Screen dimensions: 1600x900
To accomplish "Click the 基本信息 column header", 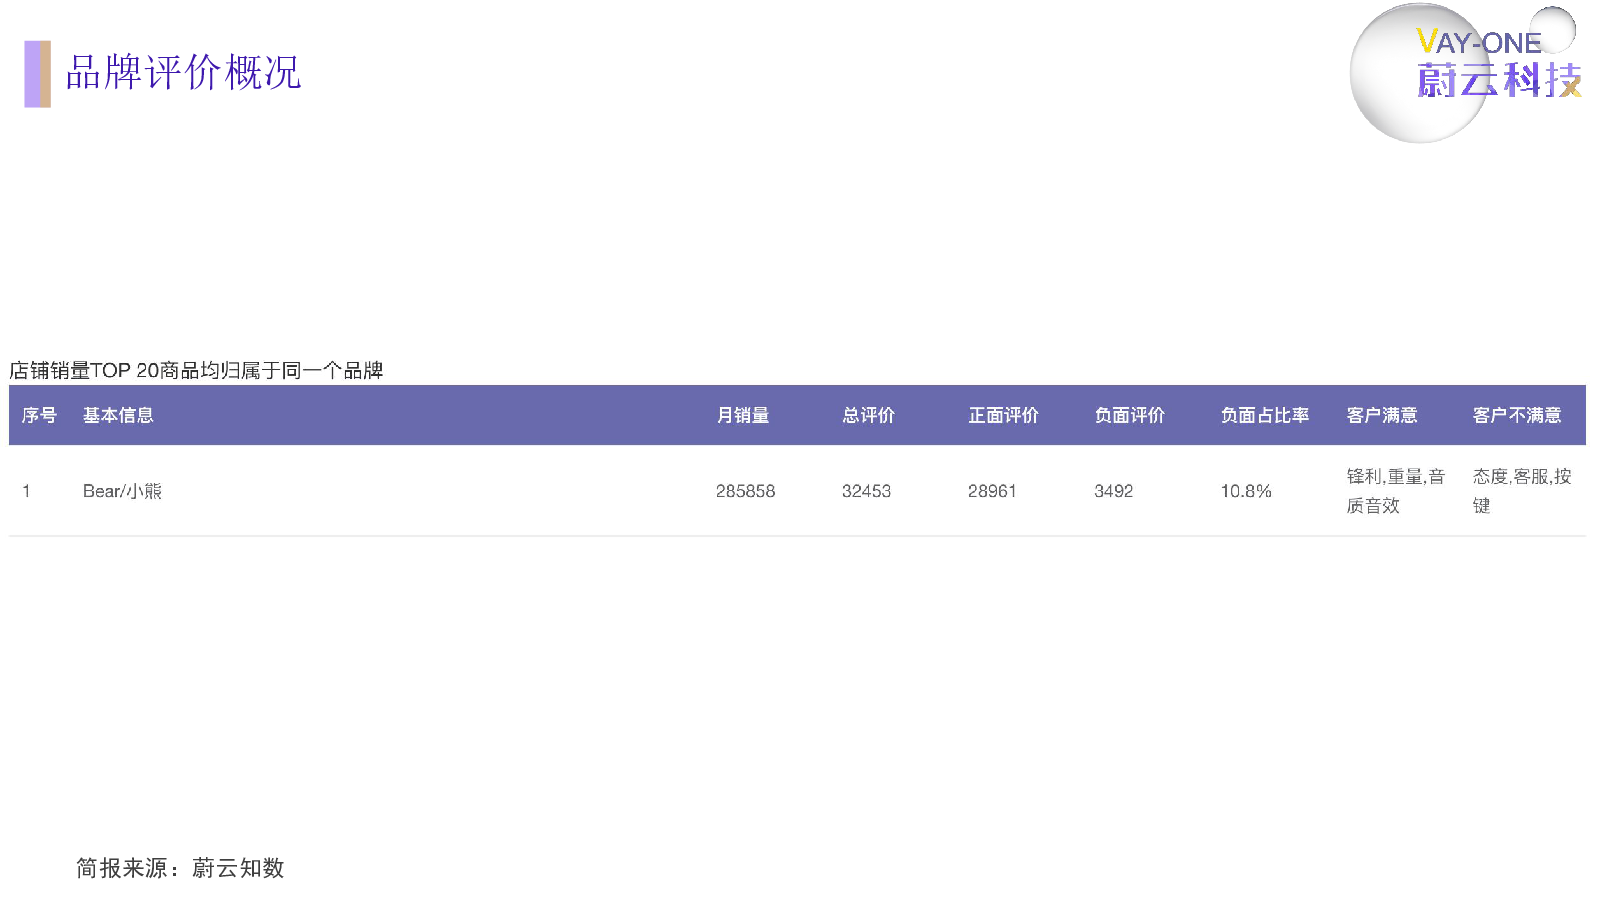I will click(x=118, y=415).
